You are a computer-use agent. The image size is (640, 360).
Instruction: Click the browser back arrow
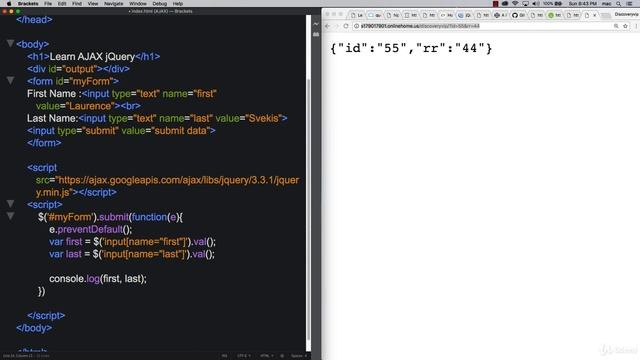[327, 26]
